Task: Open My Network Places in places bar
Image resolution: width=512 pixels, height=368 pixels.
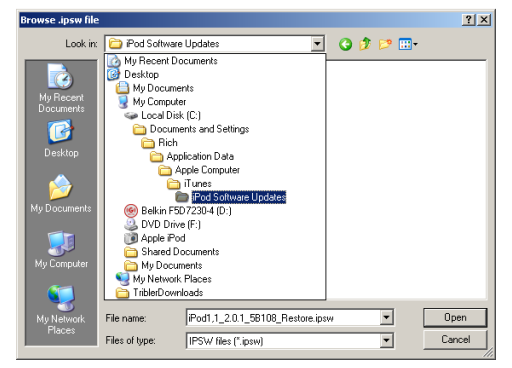Action: [x=61, y=310]
